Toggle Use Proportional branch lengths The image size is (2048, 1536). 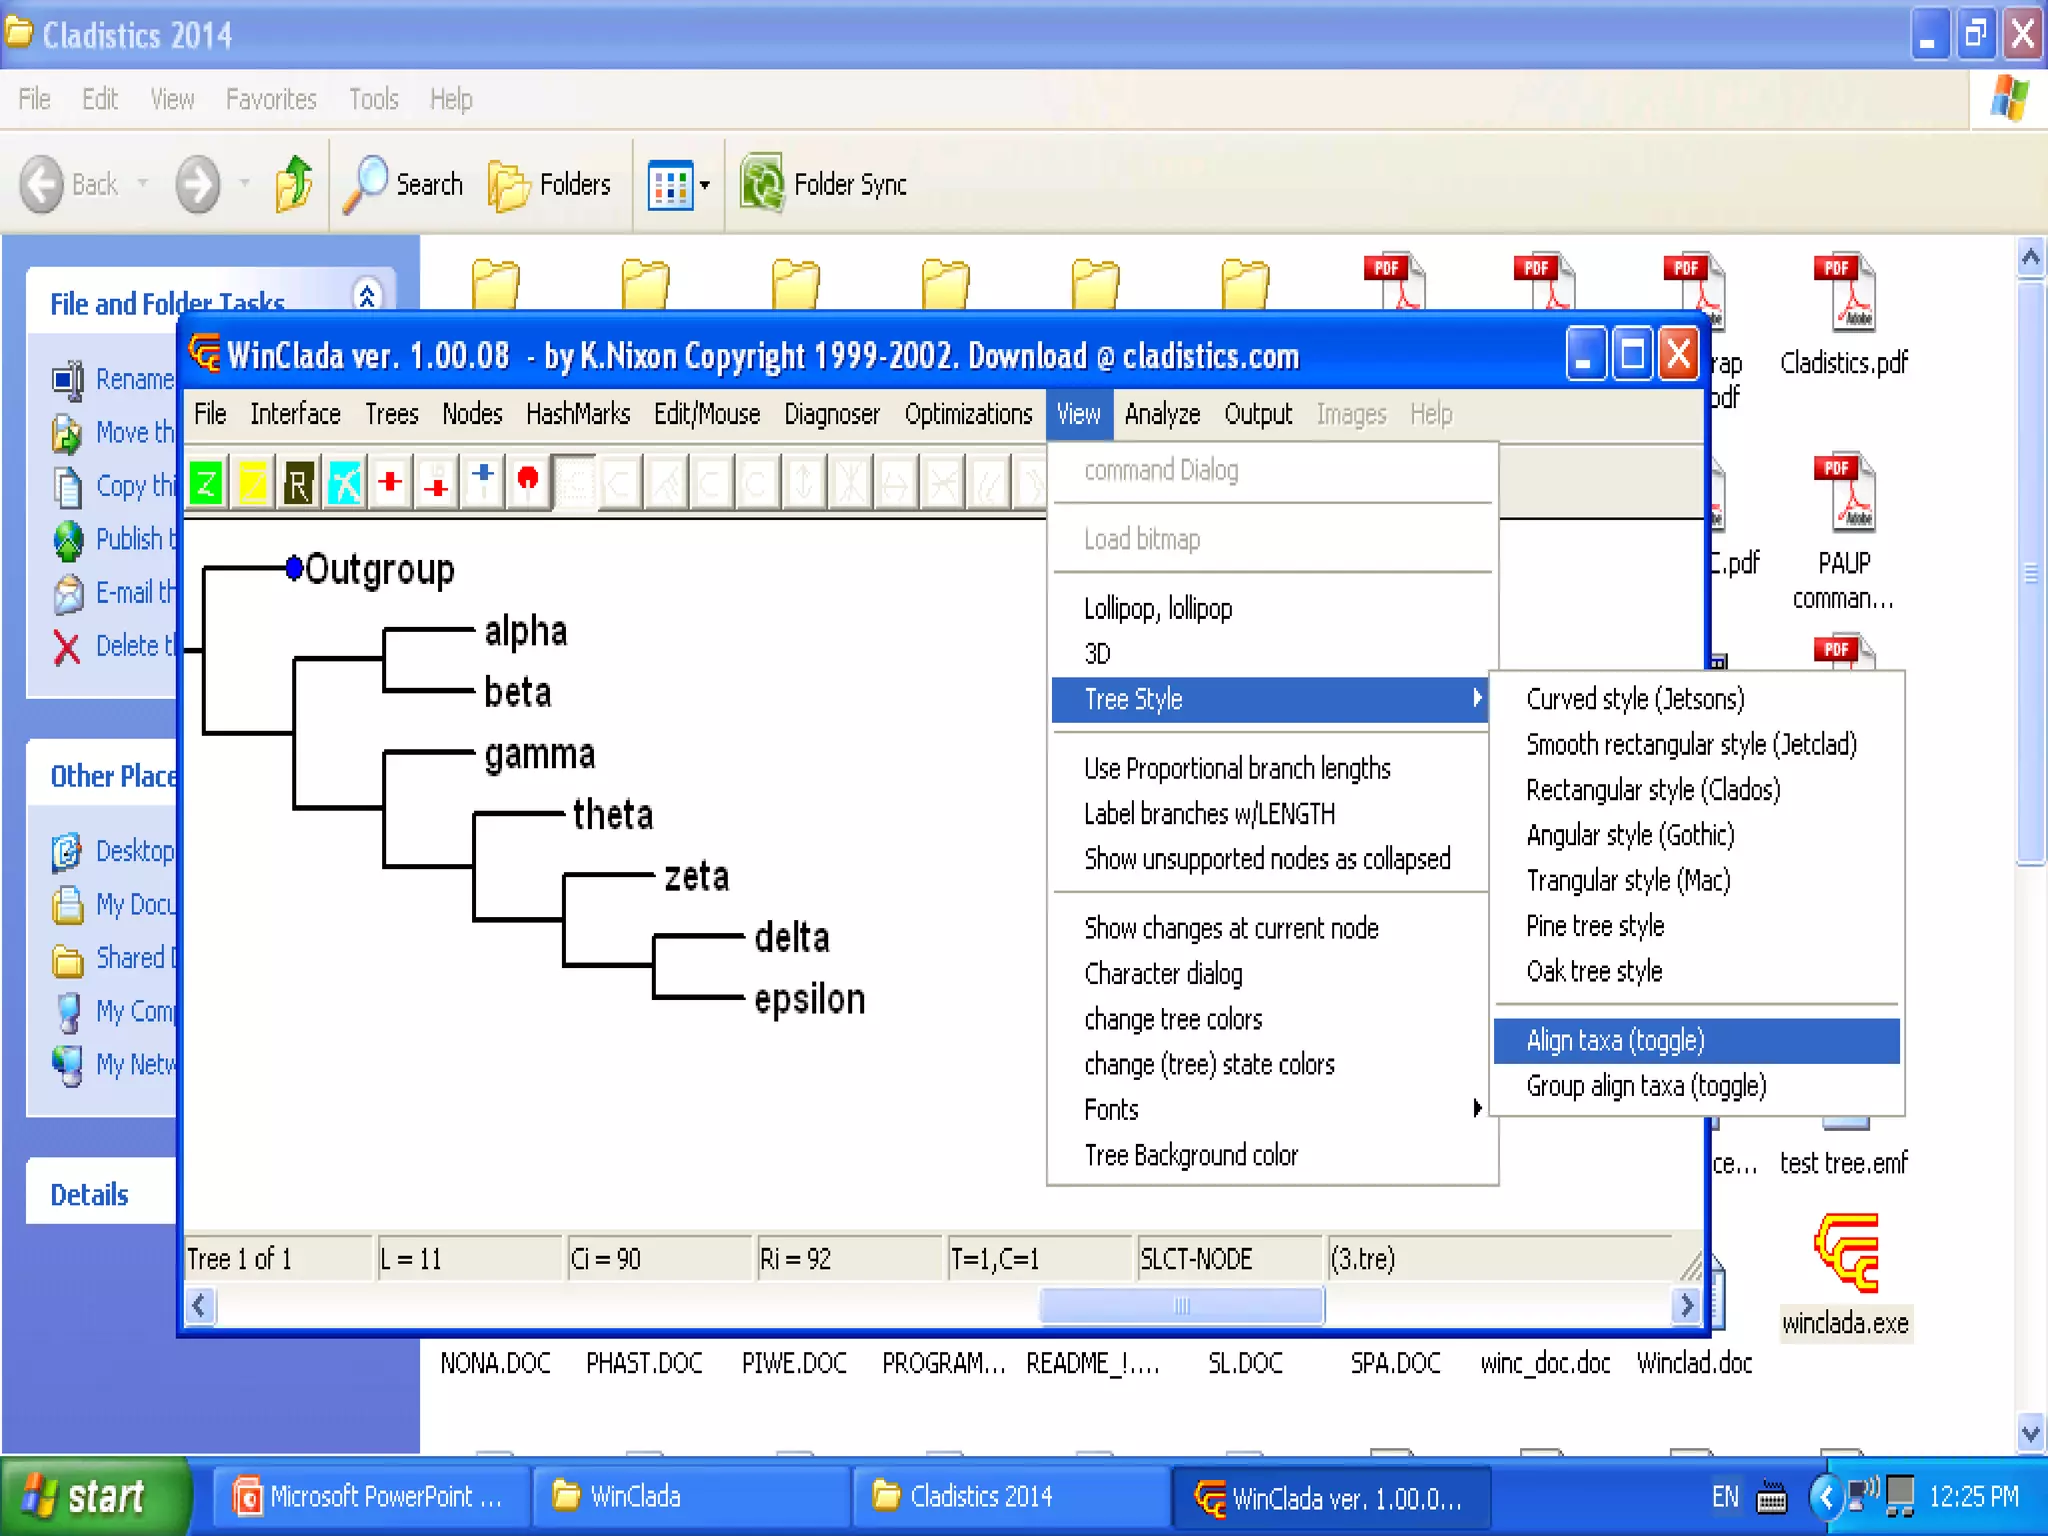1237,769
